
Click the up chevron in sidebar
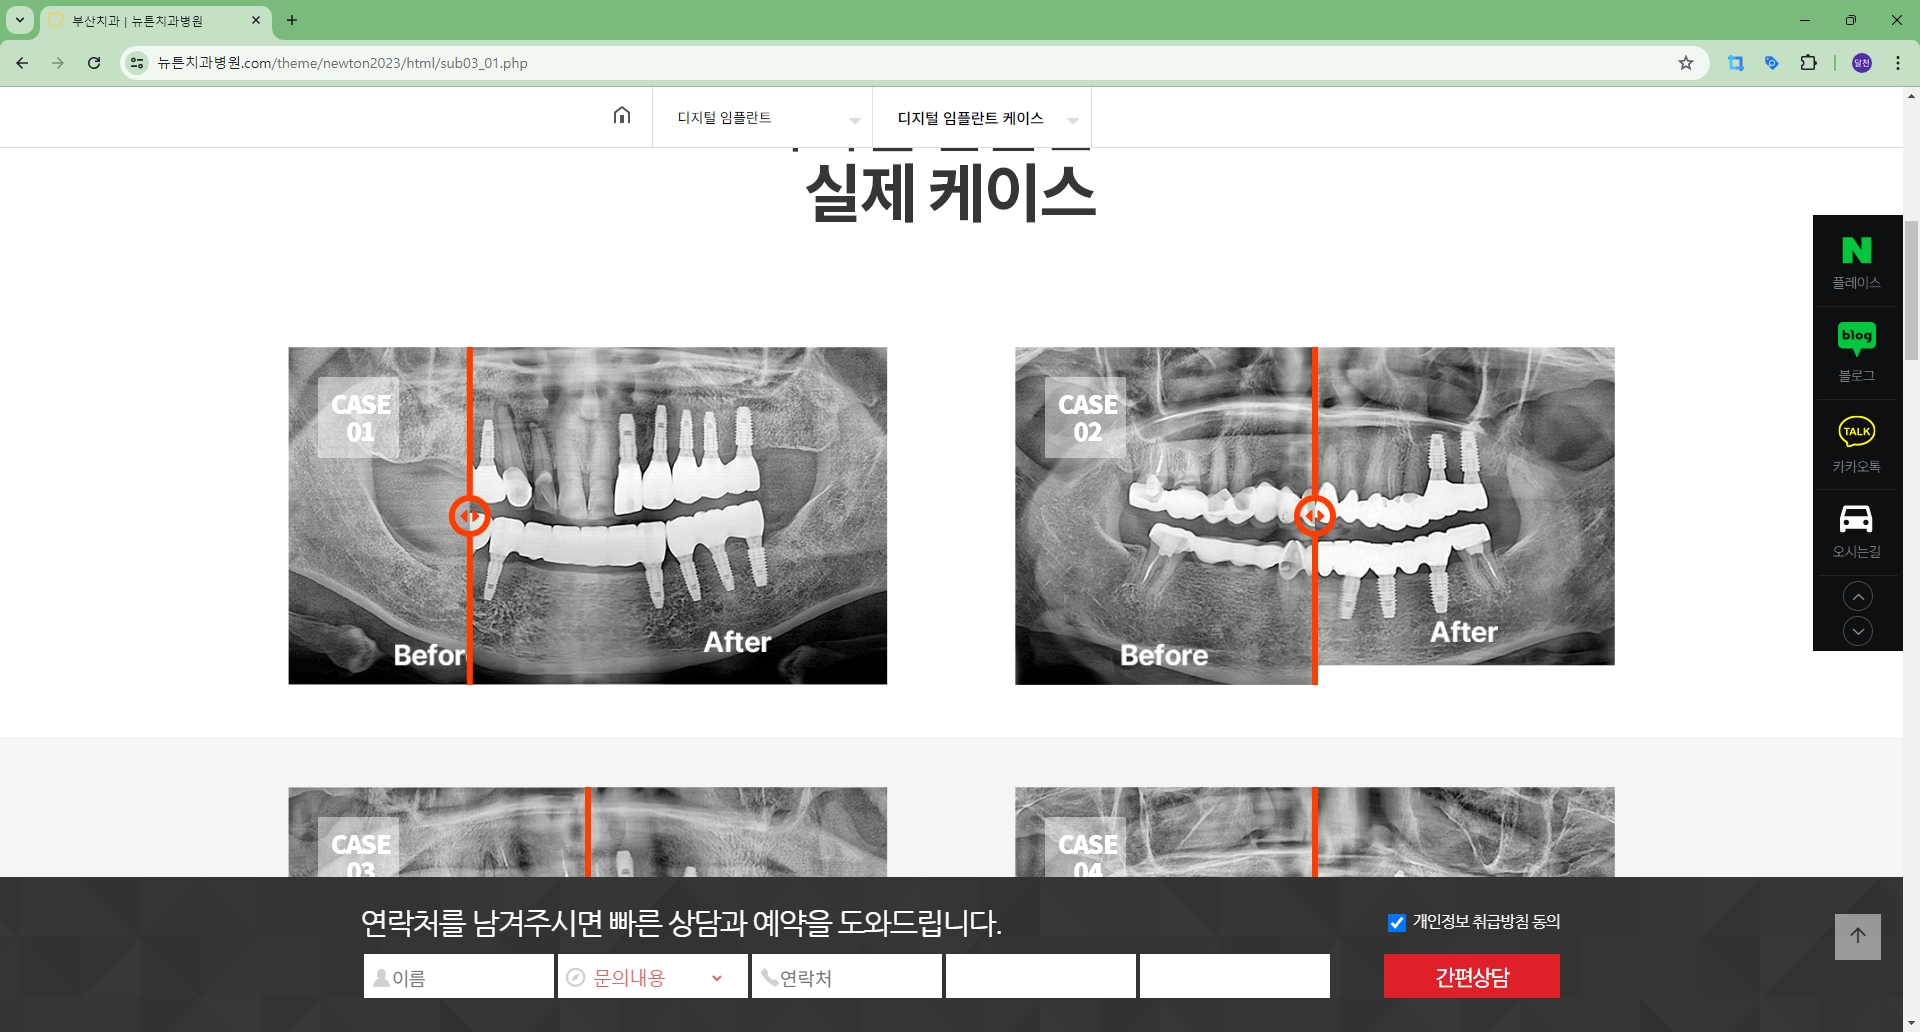(1858, 595)
